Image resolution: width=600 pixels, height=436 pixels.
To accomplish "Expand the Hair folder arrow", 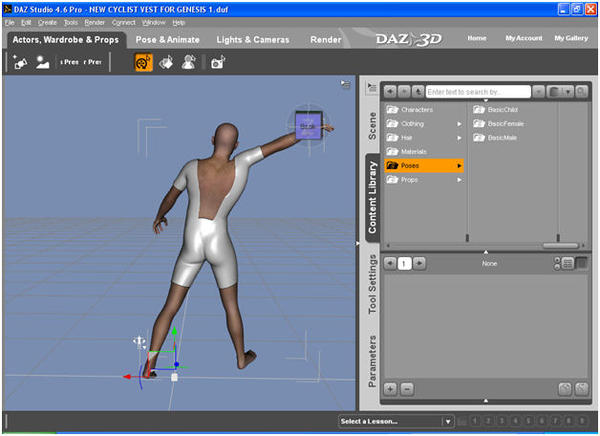I will pyautogui.click(x=459, y=138).
